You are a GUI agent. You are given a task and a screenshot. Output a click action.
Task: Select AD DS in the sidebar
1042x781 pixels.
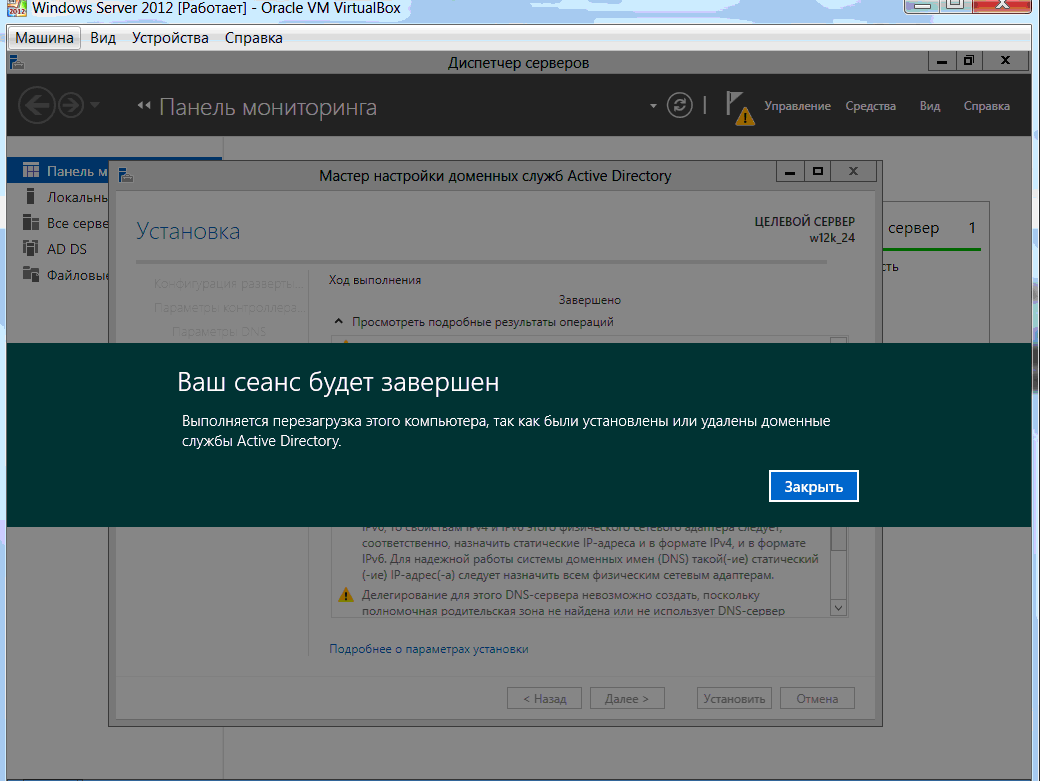click(x=58, y=249)
